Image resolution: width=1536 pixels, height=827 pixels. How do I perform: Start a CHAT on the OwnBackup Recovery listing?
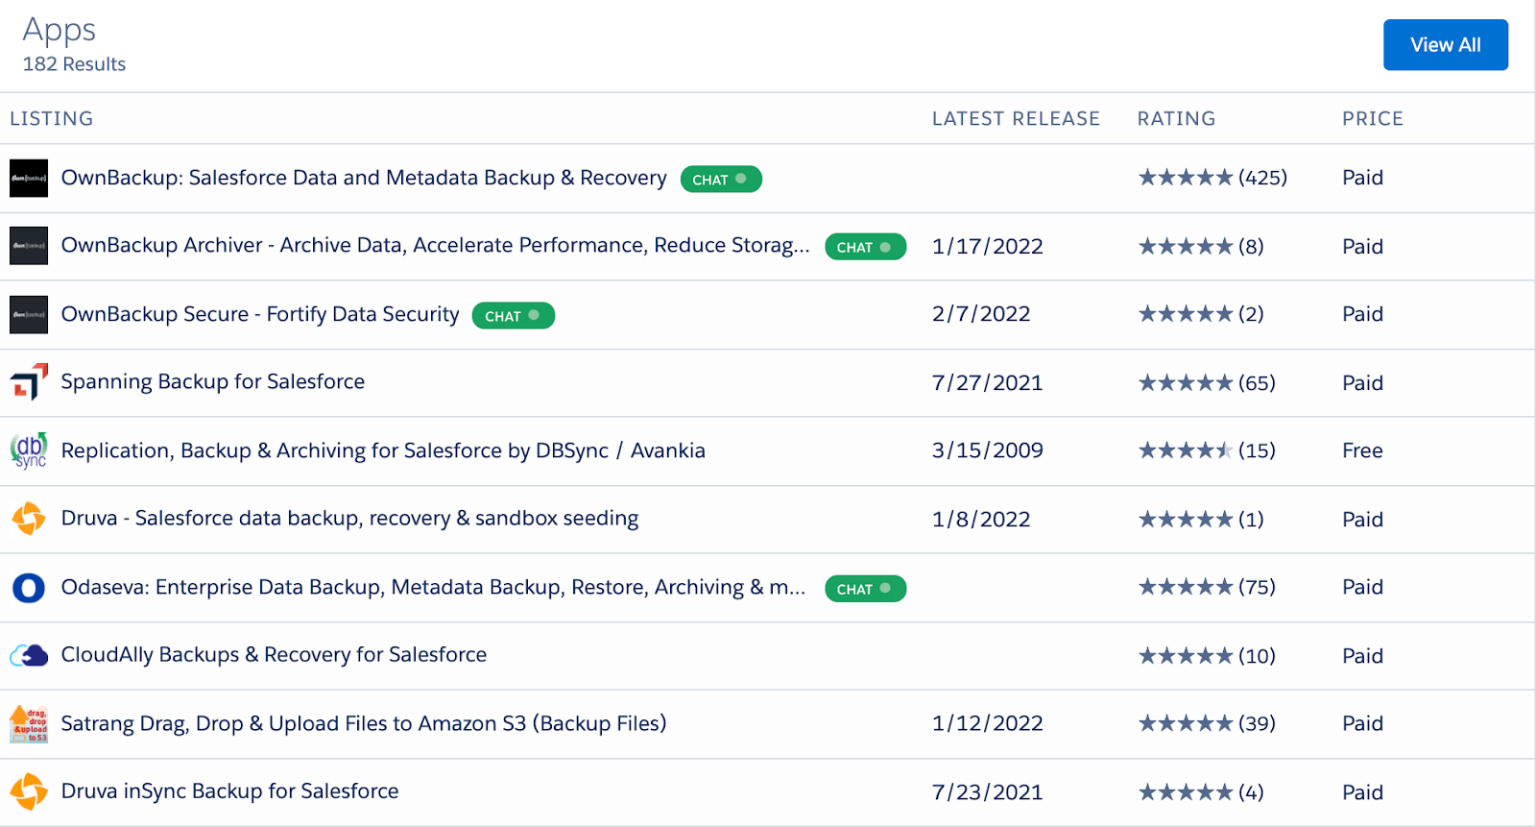pos(720,178)
